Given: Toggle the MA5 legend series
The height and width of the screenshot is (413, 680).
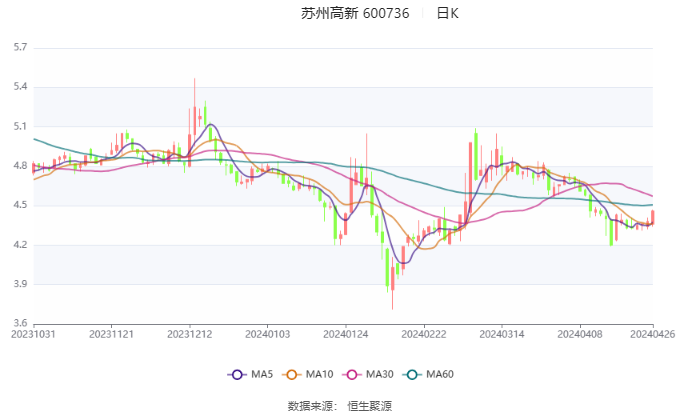Looking at the screenshot, I should click(250, 374).
